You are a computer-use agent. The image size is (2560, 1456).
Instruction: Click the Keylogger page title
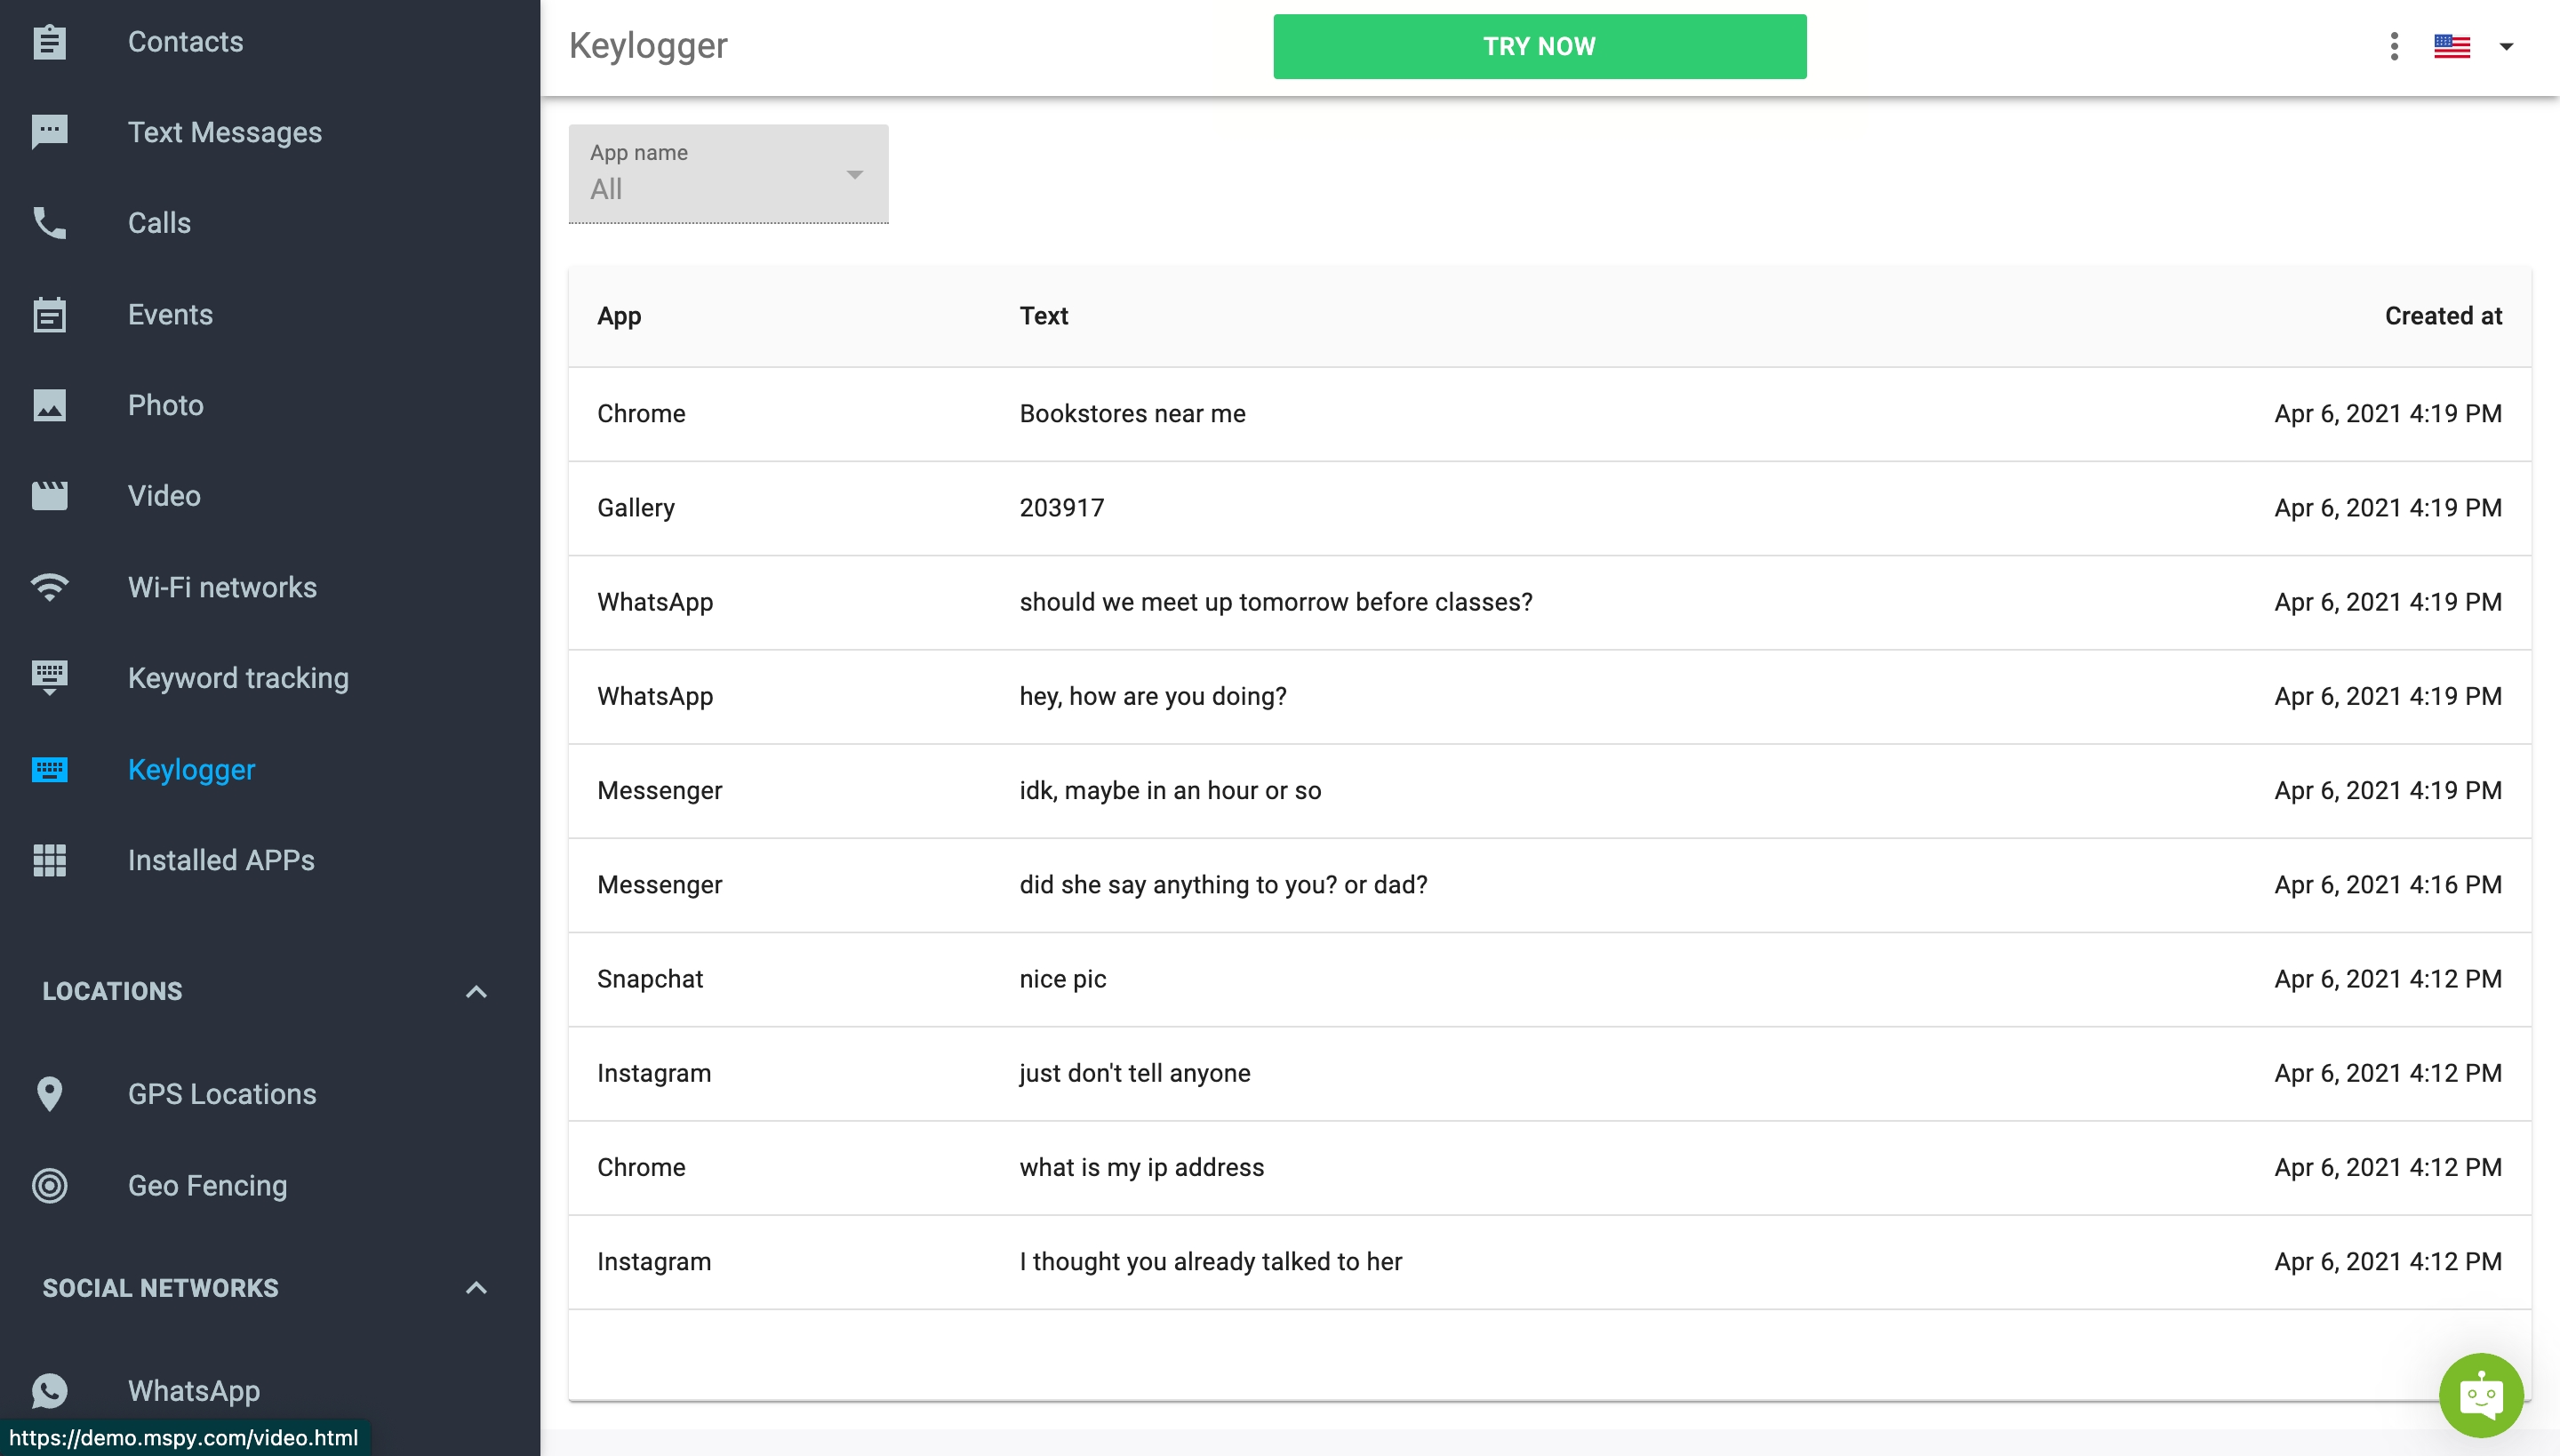tap(648, 46)
